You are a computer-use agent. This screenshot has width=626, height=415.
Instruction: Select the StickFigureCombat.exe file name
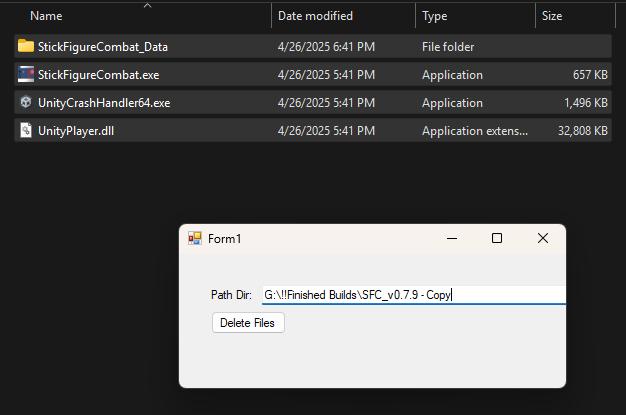click(x=98, y=75)
